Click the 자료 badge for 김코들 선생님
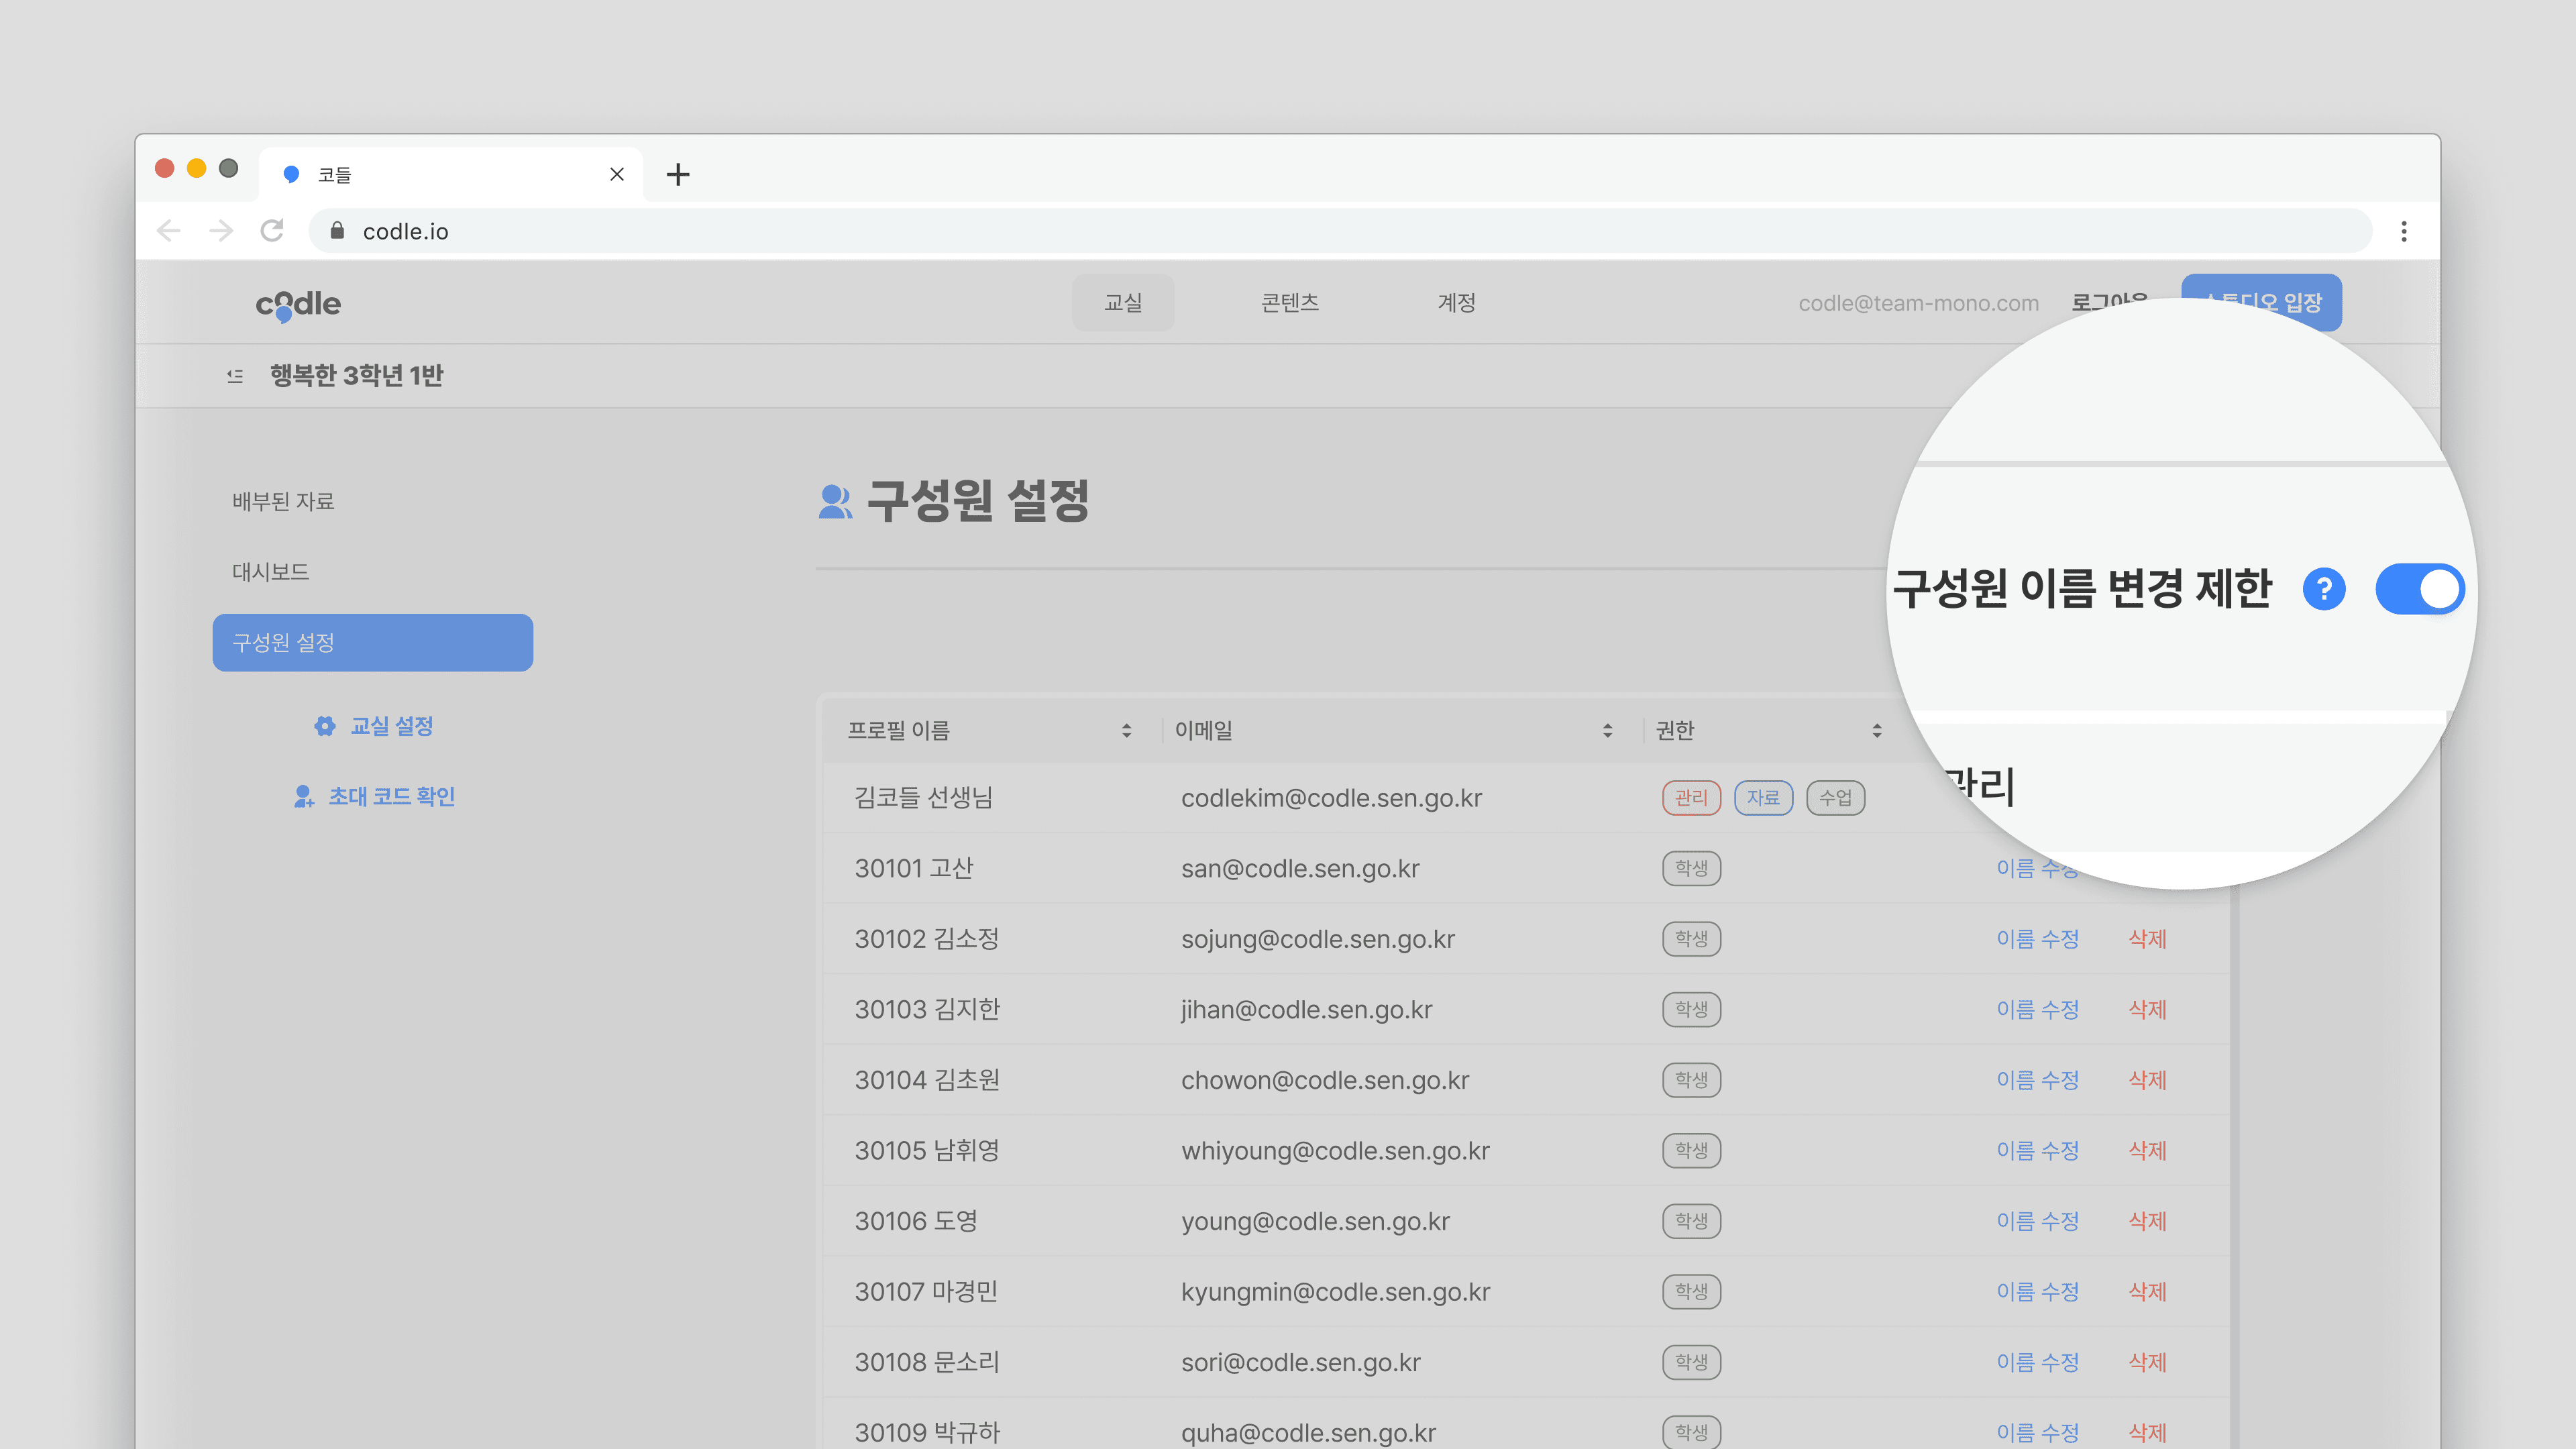Screen dimensions: 2576x1449 pyautogui.click(x=1763, y=798)
